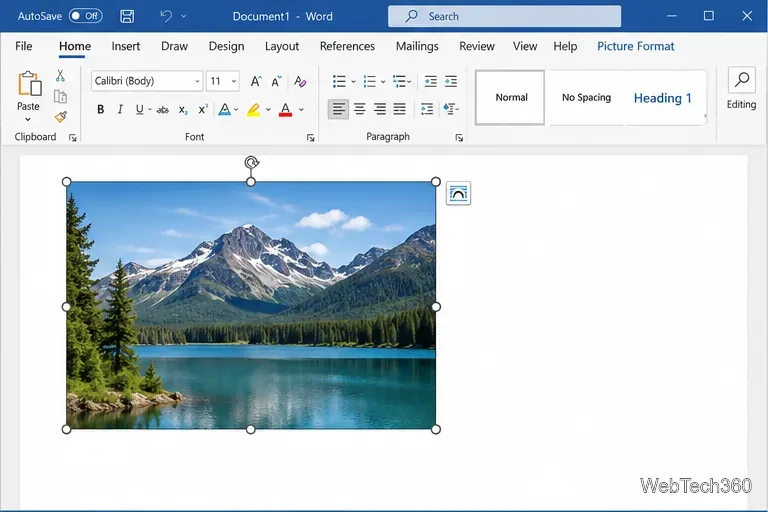Open the Clipboard pane launcher

(x=72, y=138)
